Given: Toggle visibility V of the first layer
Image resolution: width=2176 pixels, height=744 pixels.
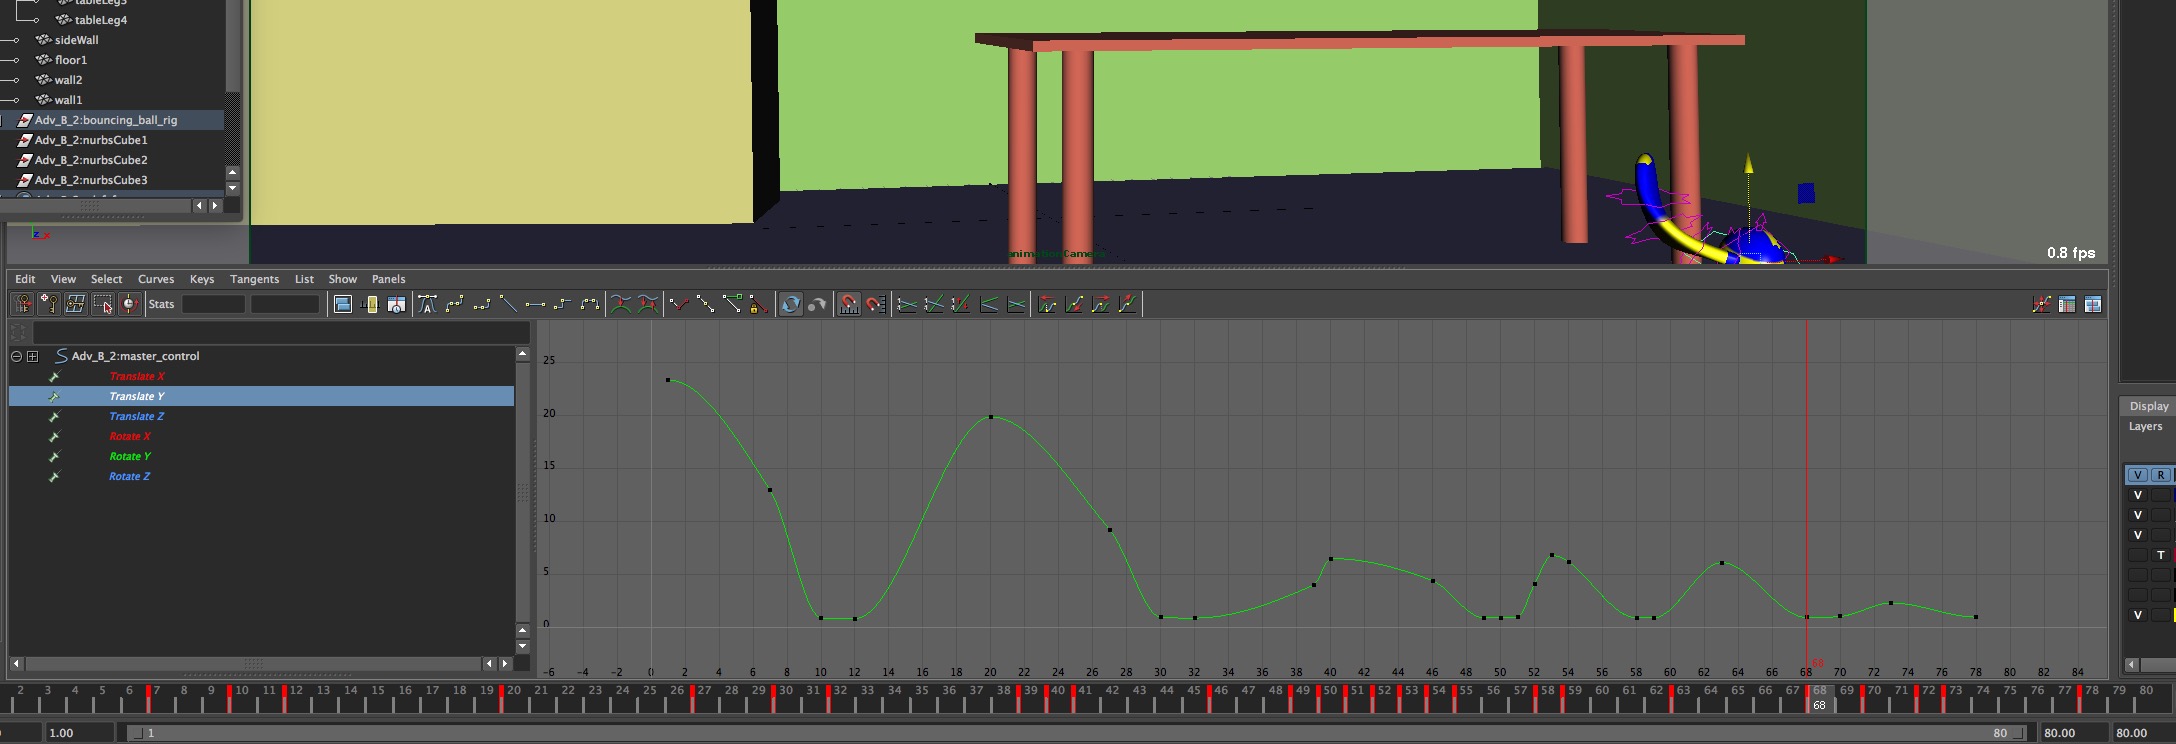Looking at the screenshot, I should click(2137, 495).
